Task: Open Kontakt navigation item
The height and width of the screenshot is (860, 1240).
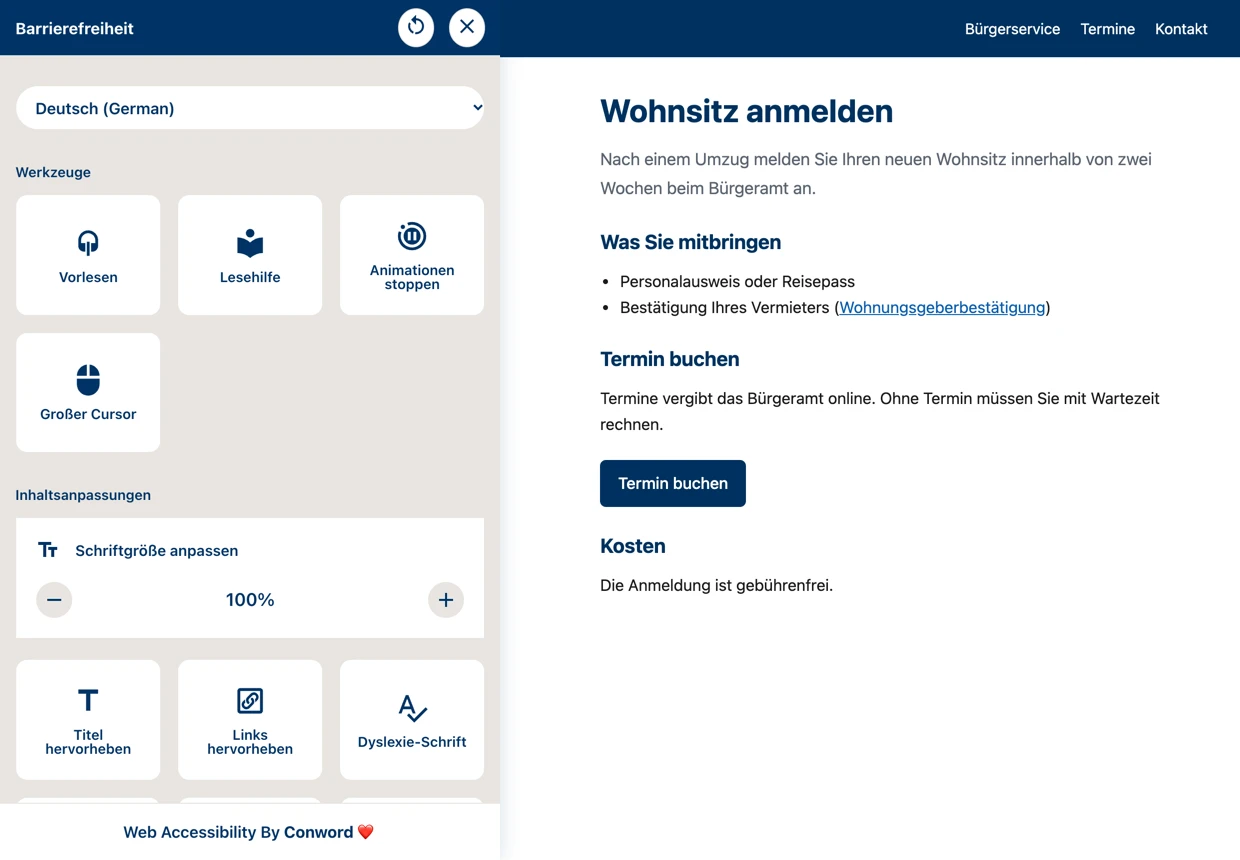Action: [x=1181, y=29]
